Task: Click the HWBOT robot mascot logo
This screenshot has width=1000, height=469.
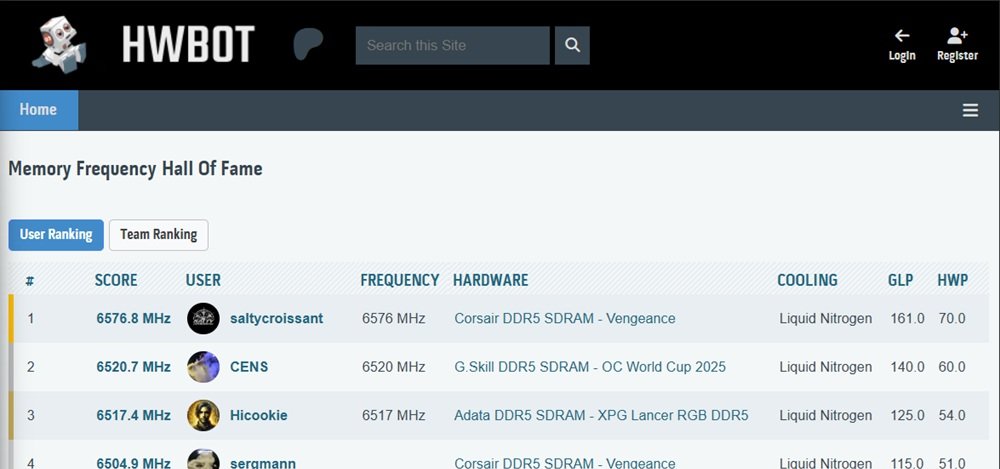Action: tap(59, 45)
